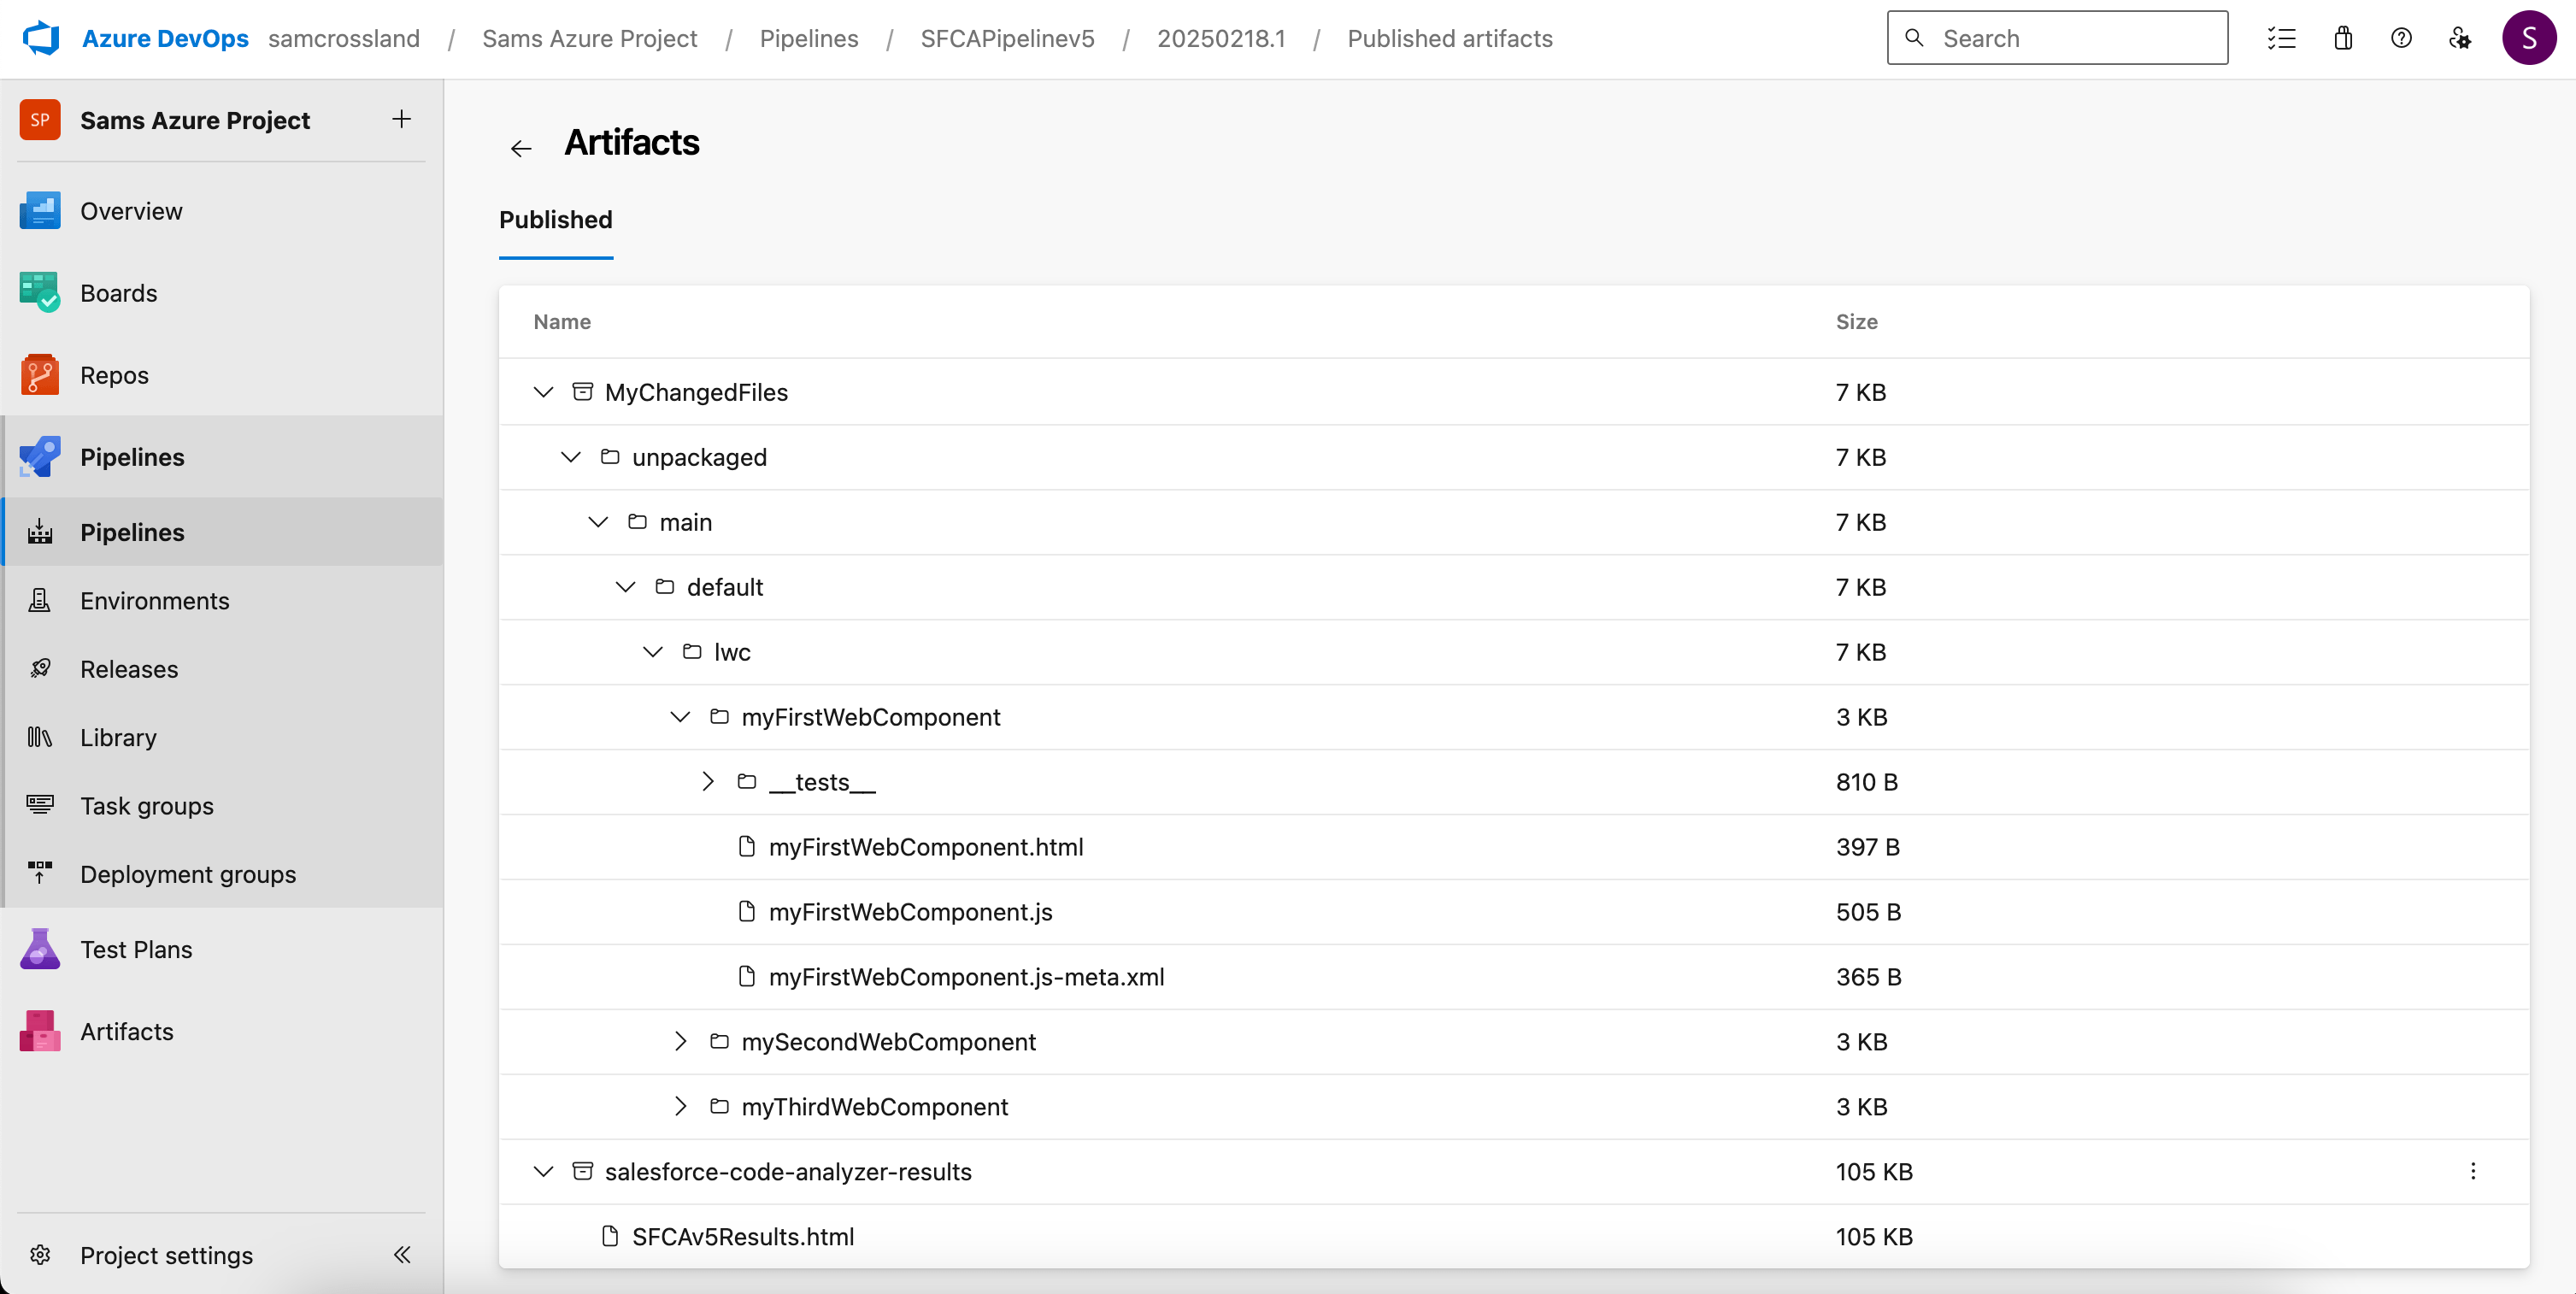Open Library in the sidebar
Image resolution: width=2576 pixels, height=1294 pixels.
[222, 737]
